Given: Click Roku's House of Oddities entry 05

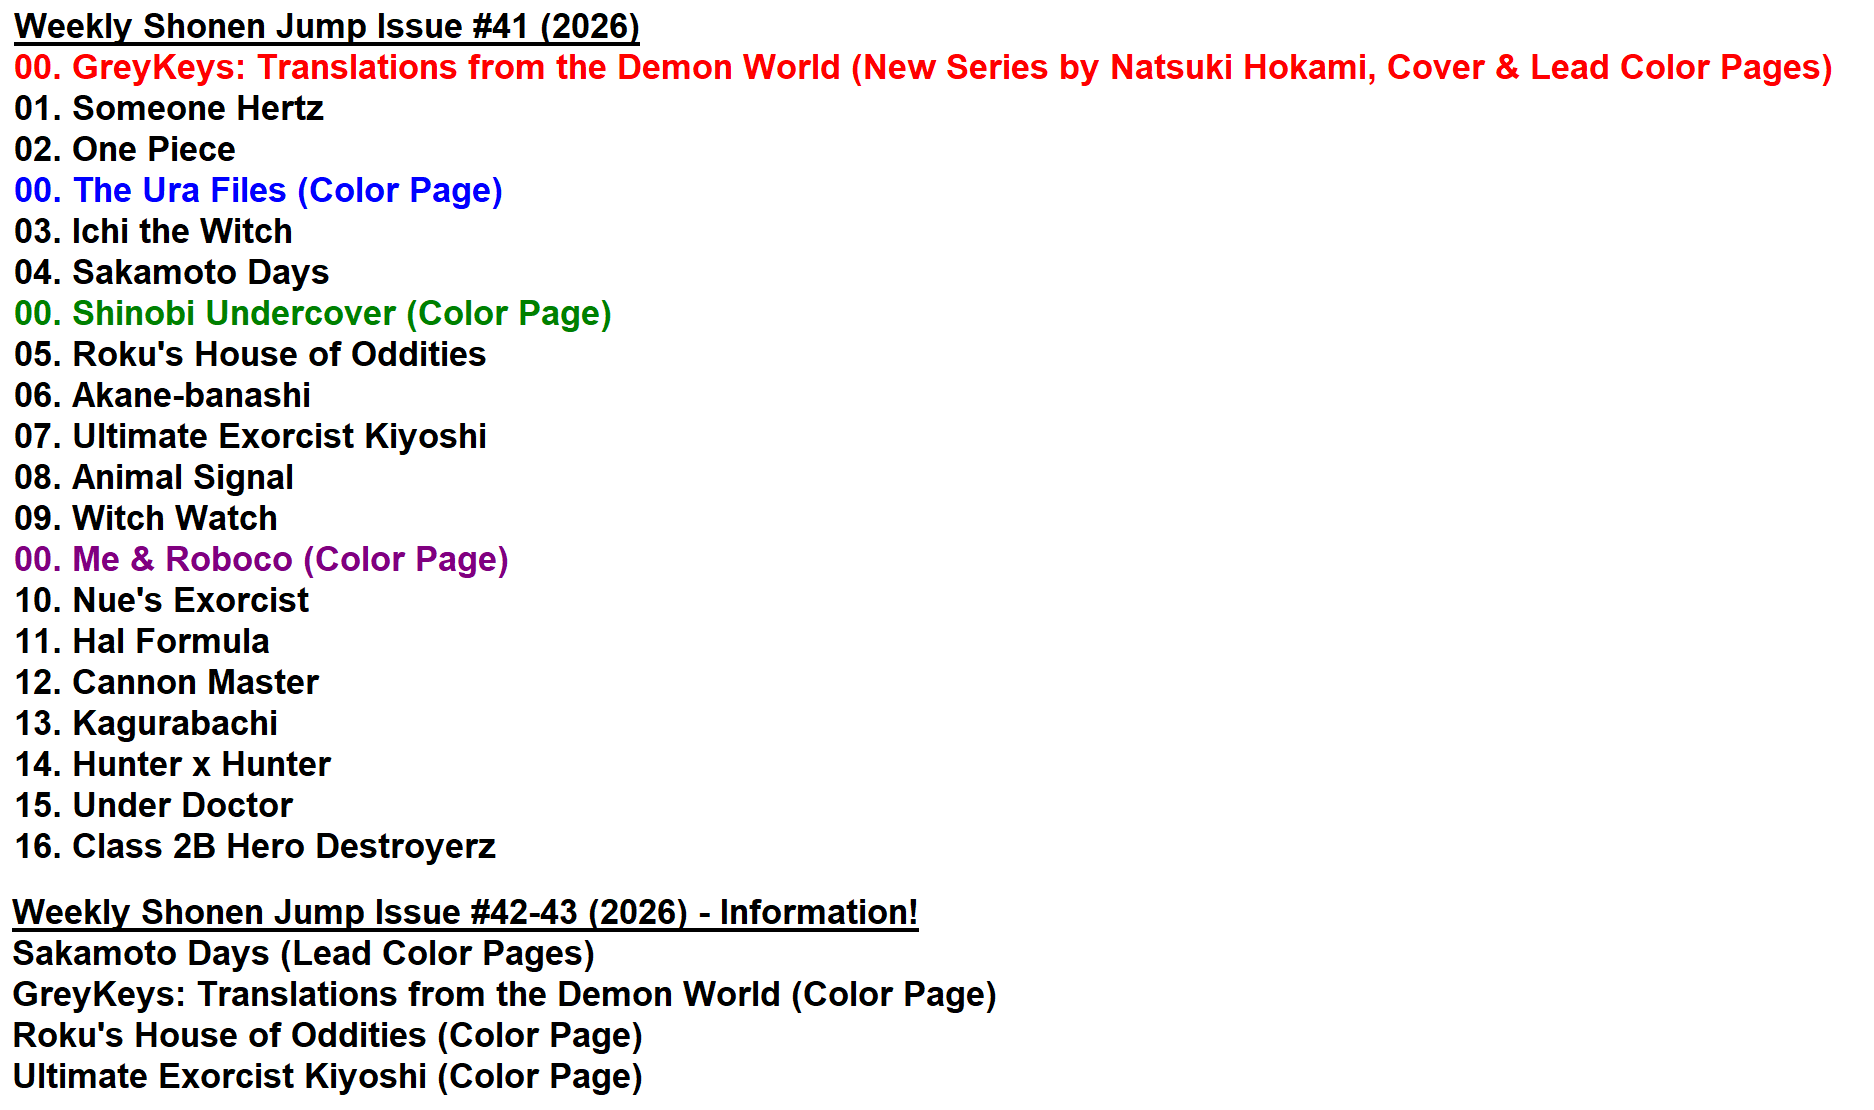Looking at the screenshot, I should pos(250,354).
